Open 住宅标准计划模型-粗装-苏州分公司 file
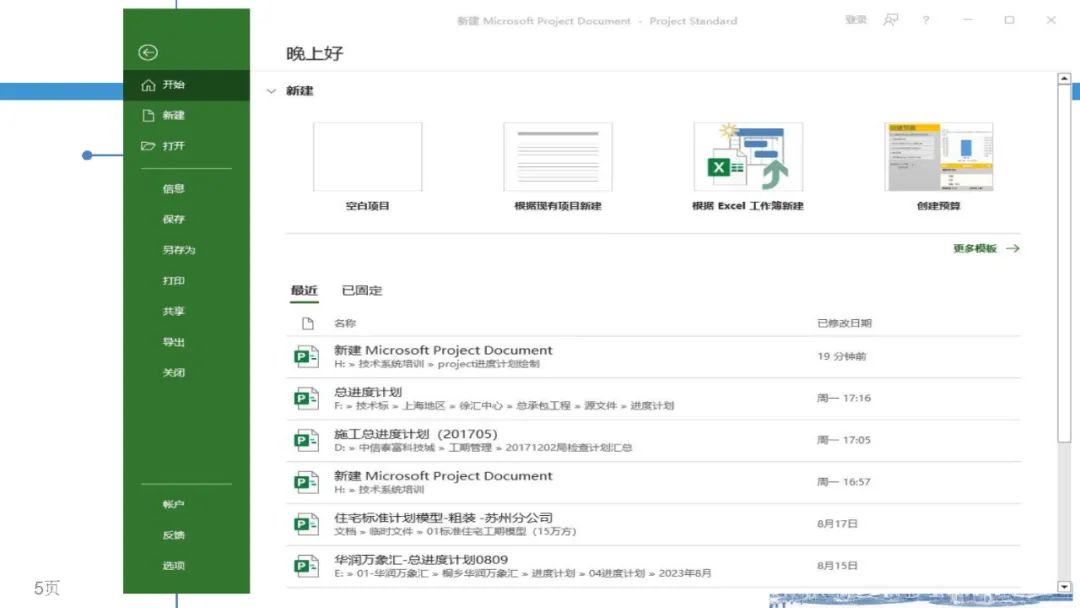 coord(653,525)
